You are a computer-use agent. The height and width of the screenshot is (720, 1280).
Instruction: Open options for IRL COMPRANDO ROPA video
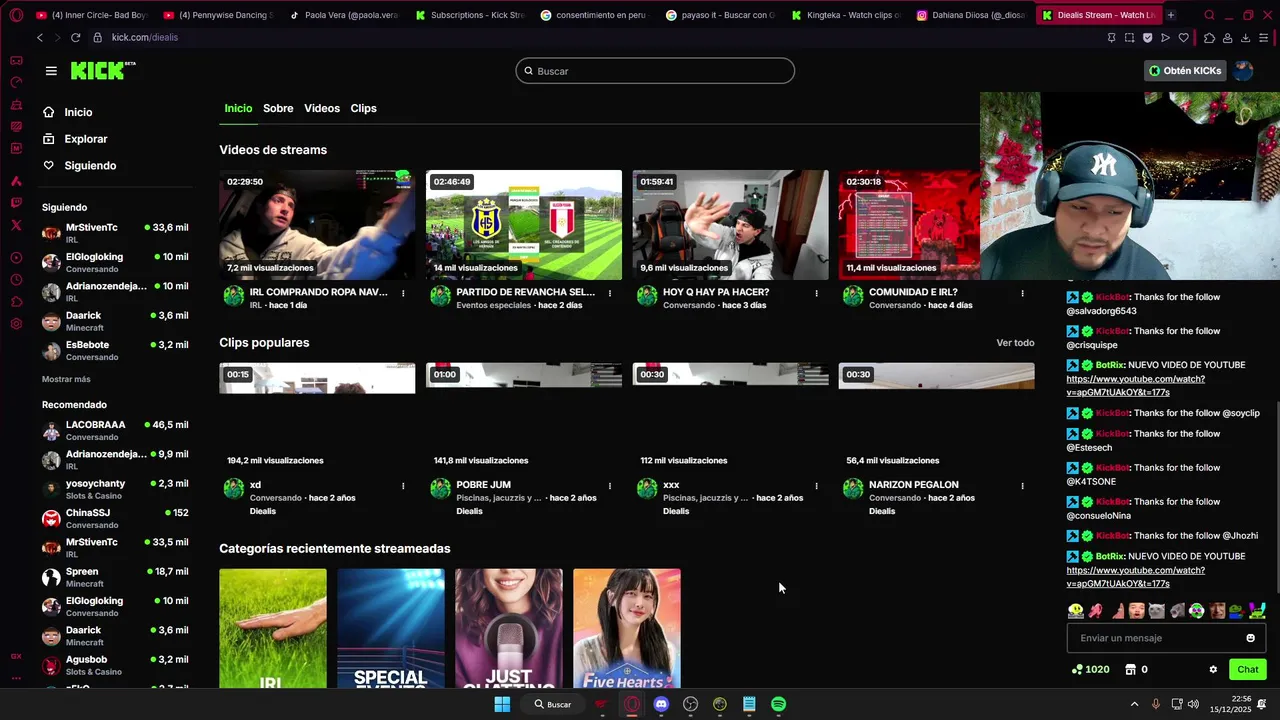[x=403, y=293]
